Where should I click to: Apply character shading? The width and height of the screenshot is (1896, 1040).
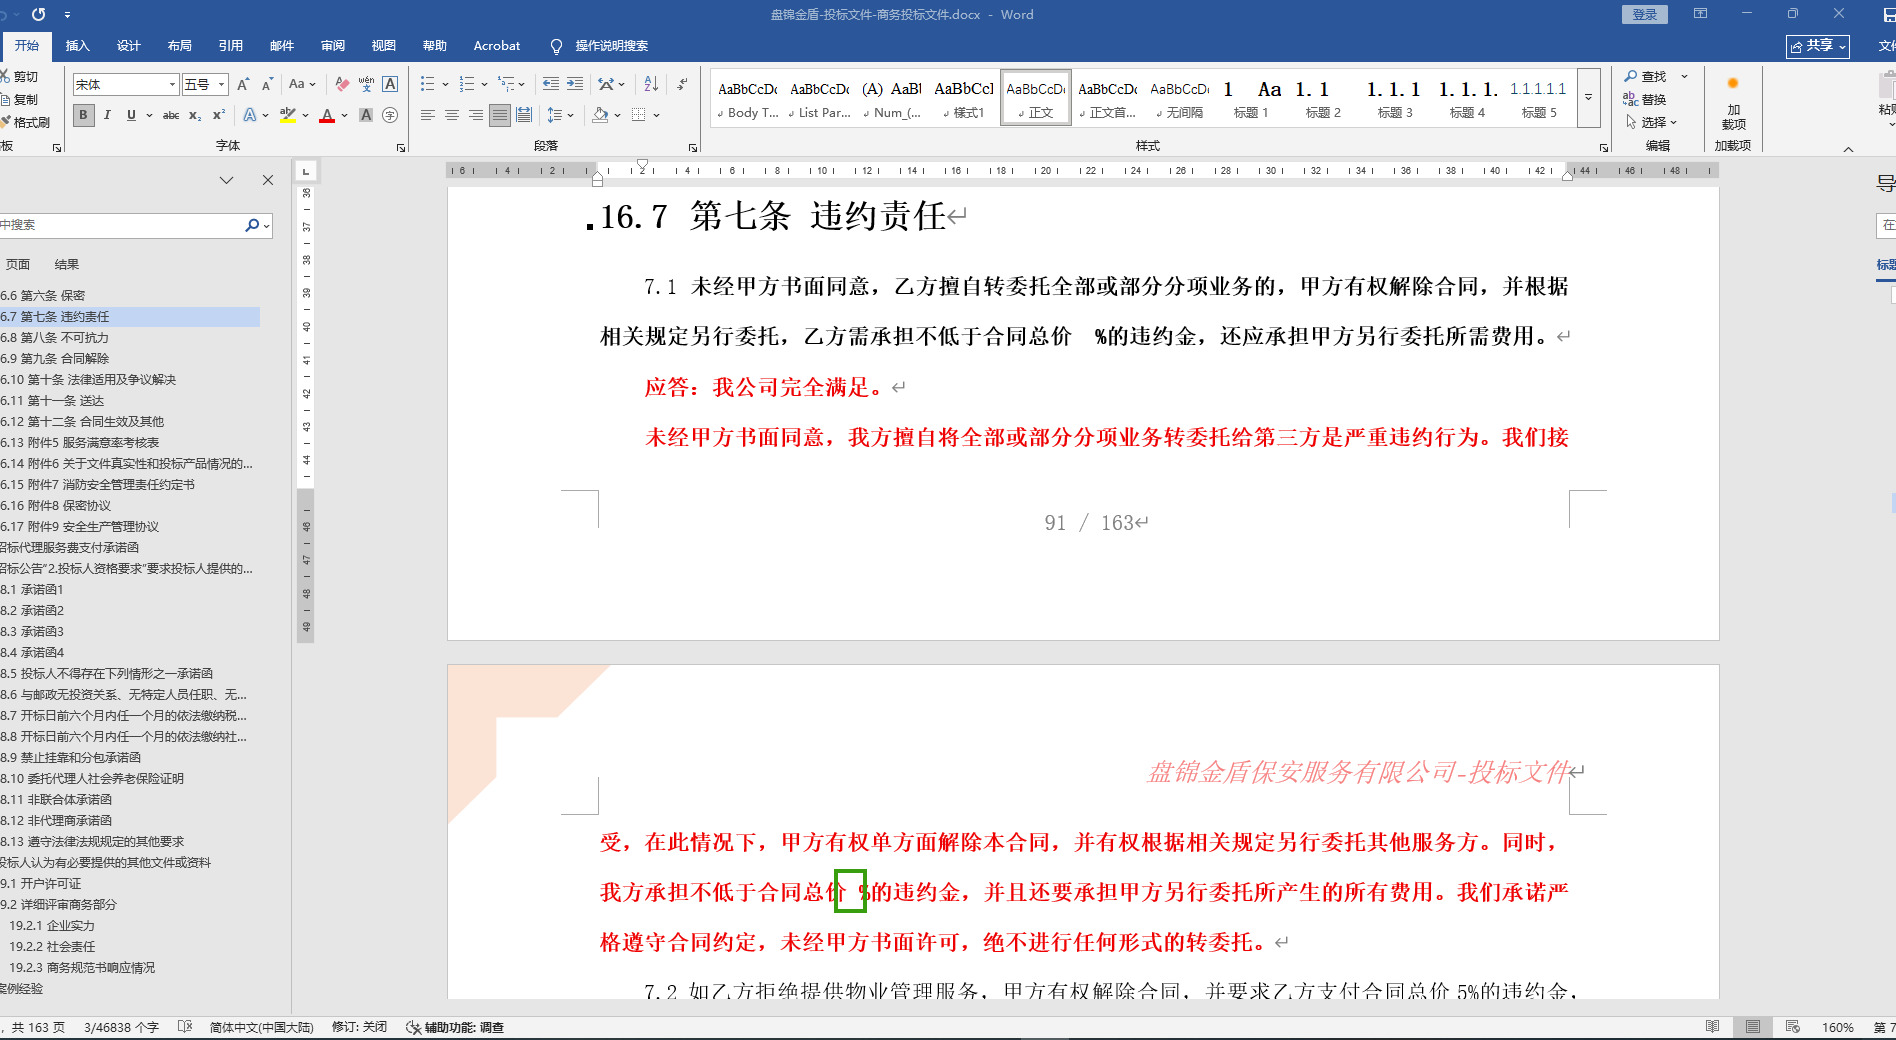(366, 116)
